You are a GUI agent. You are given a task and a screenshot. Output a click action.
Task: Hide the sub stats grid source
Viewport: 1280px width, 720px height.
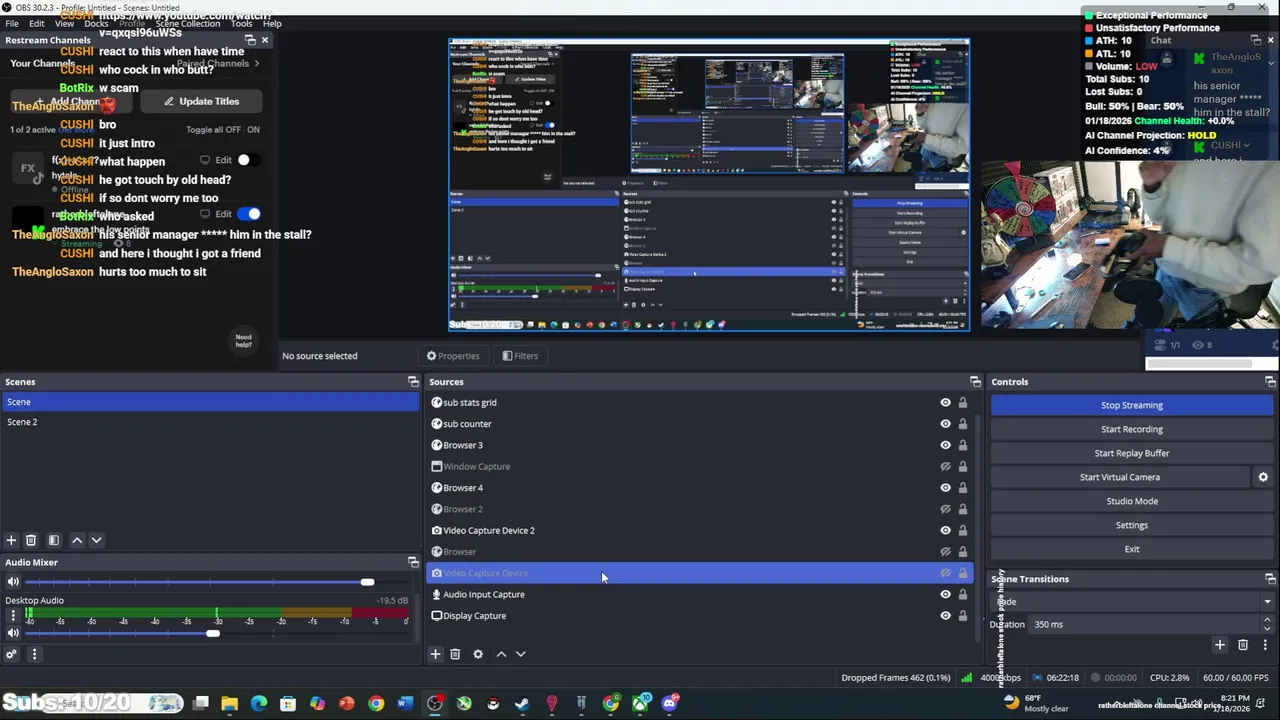(945, 403)
